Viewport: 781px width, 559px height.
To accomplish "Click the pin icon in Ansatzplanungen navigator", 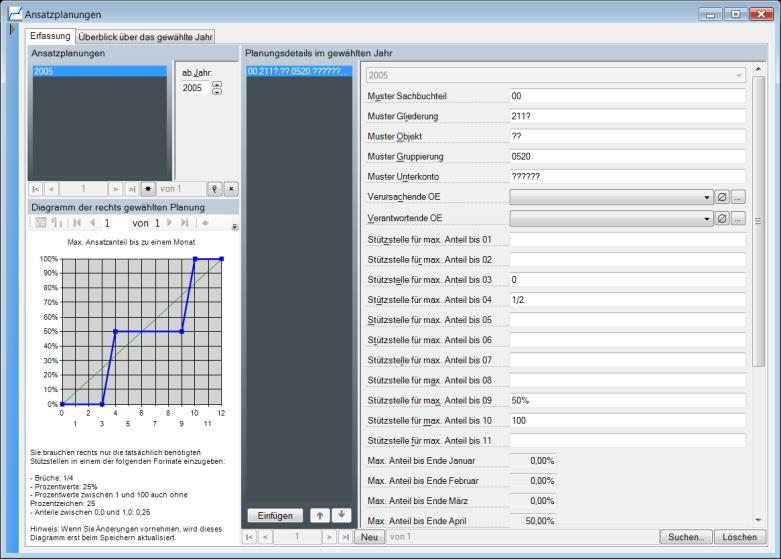I will coord(215,189).
